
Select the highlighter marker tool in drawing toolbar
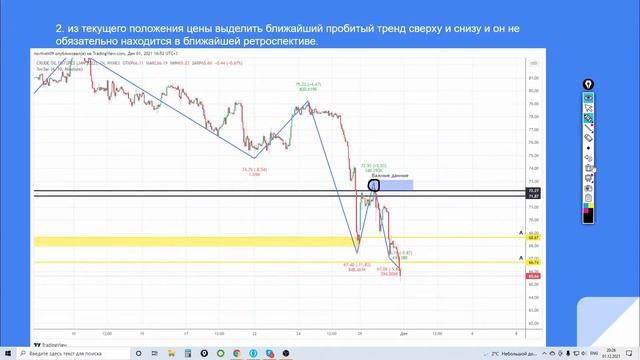588,118
